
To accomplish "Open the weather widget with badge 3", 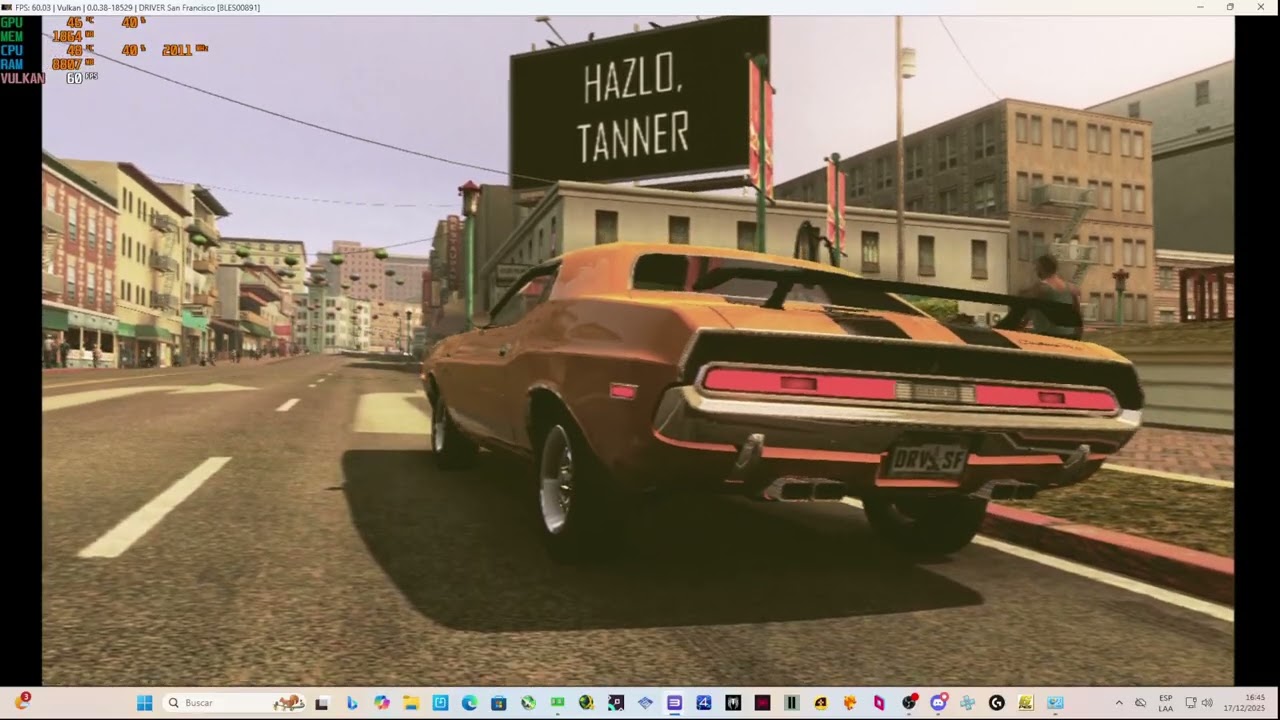I will tap(22, 702).
